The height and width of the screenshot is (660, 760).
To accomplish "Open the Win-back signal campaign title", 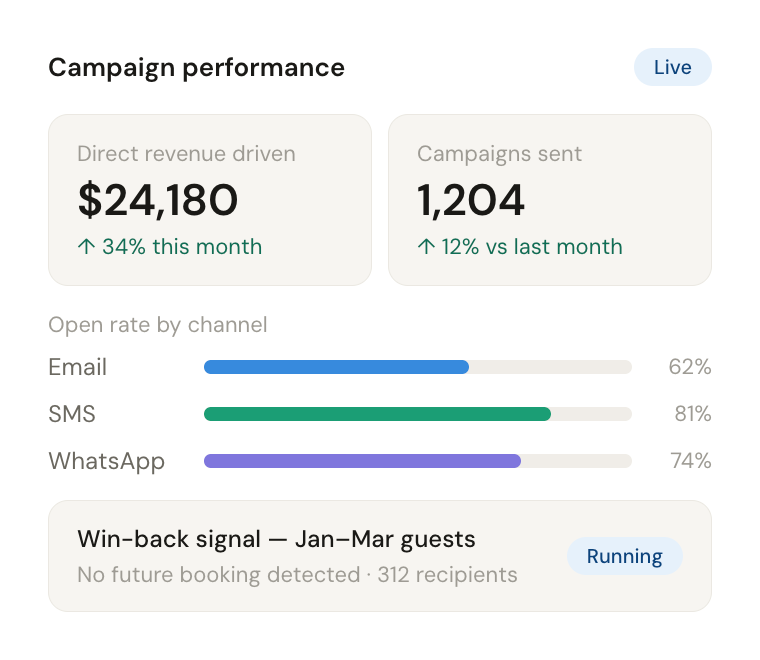I will click(276, 540).
